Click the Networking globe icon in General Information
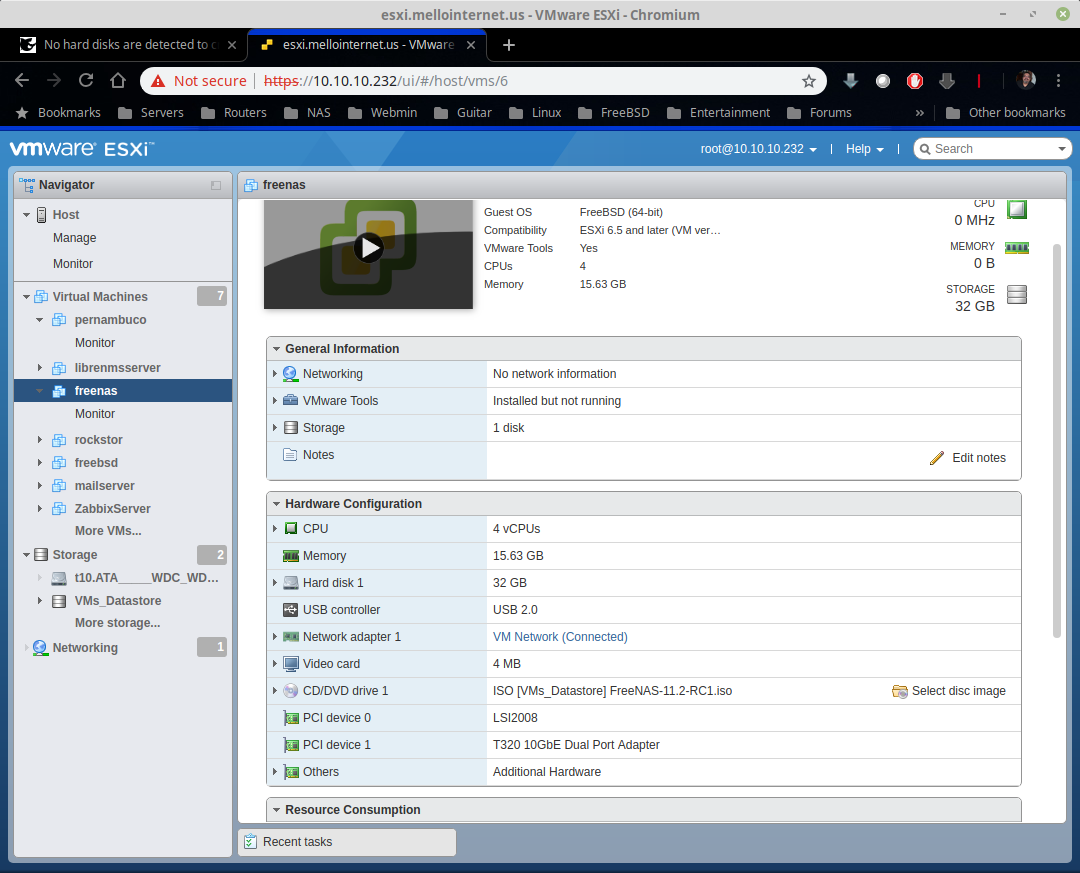1080x873 pixels. tap(291, 373)
